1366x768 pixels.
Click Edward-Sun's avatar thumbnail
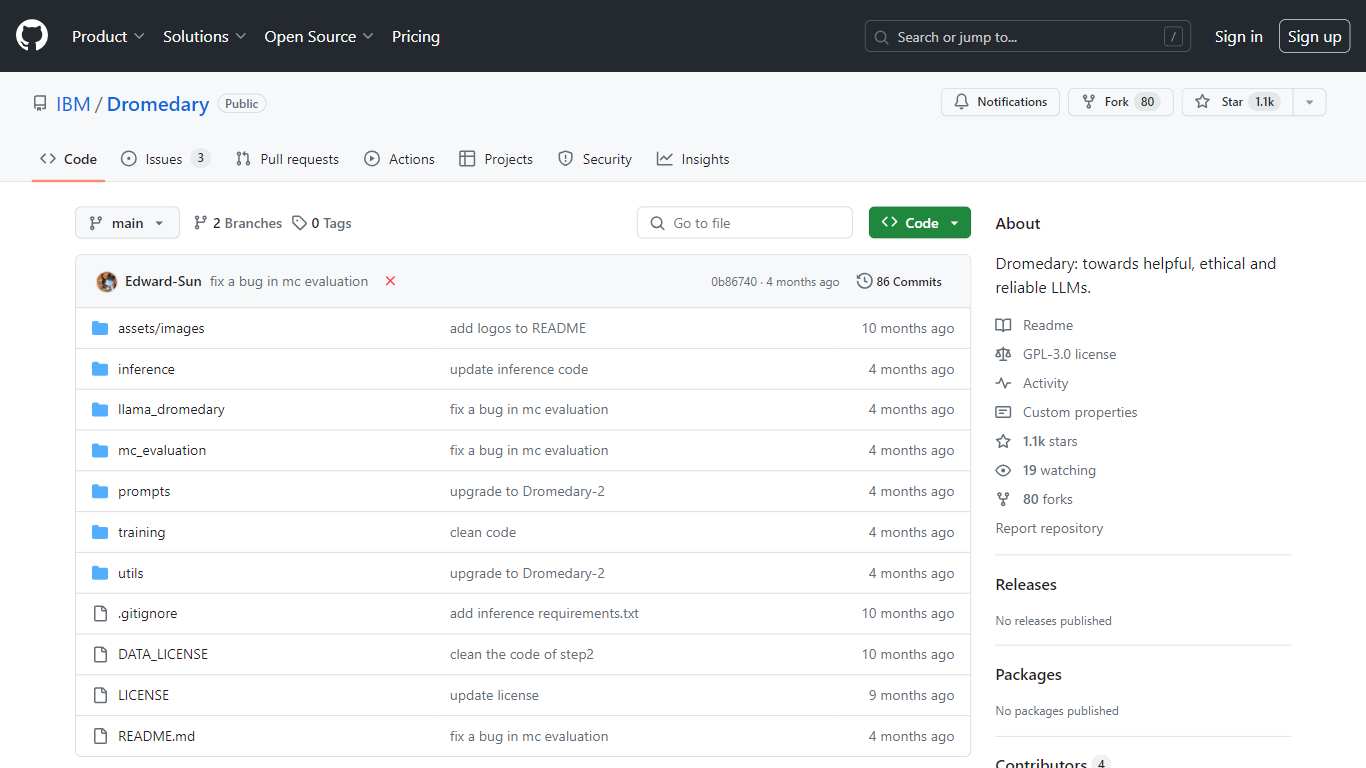coord(107,282)
